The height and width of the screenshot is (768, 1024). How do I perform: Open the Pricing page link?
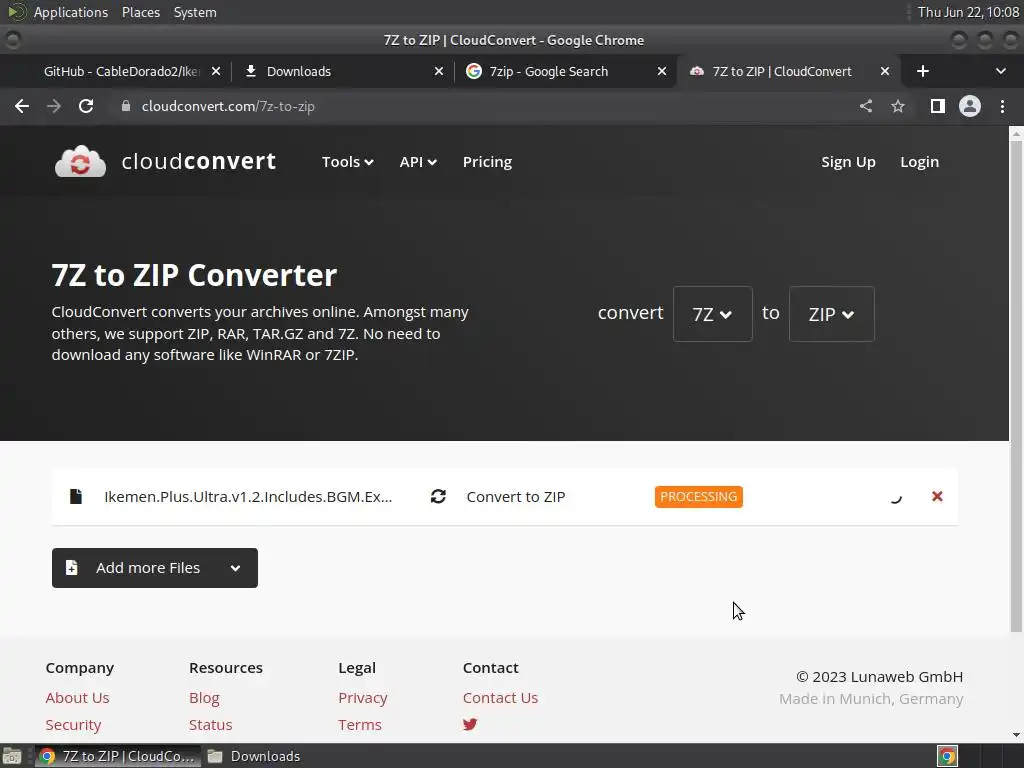[x=487, y=162]
